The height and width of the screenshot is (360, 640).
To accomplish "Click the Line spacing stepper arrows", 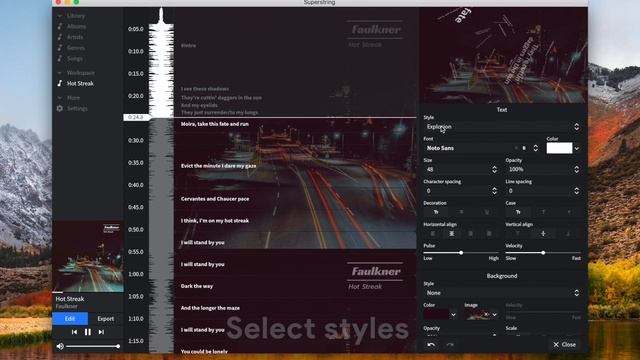I will [576, 191].
